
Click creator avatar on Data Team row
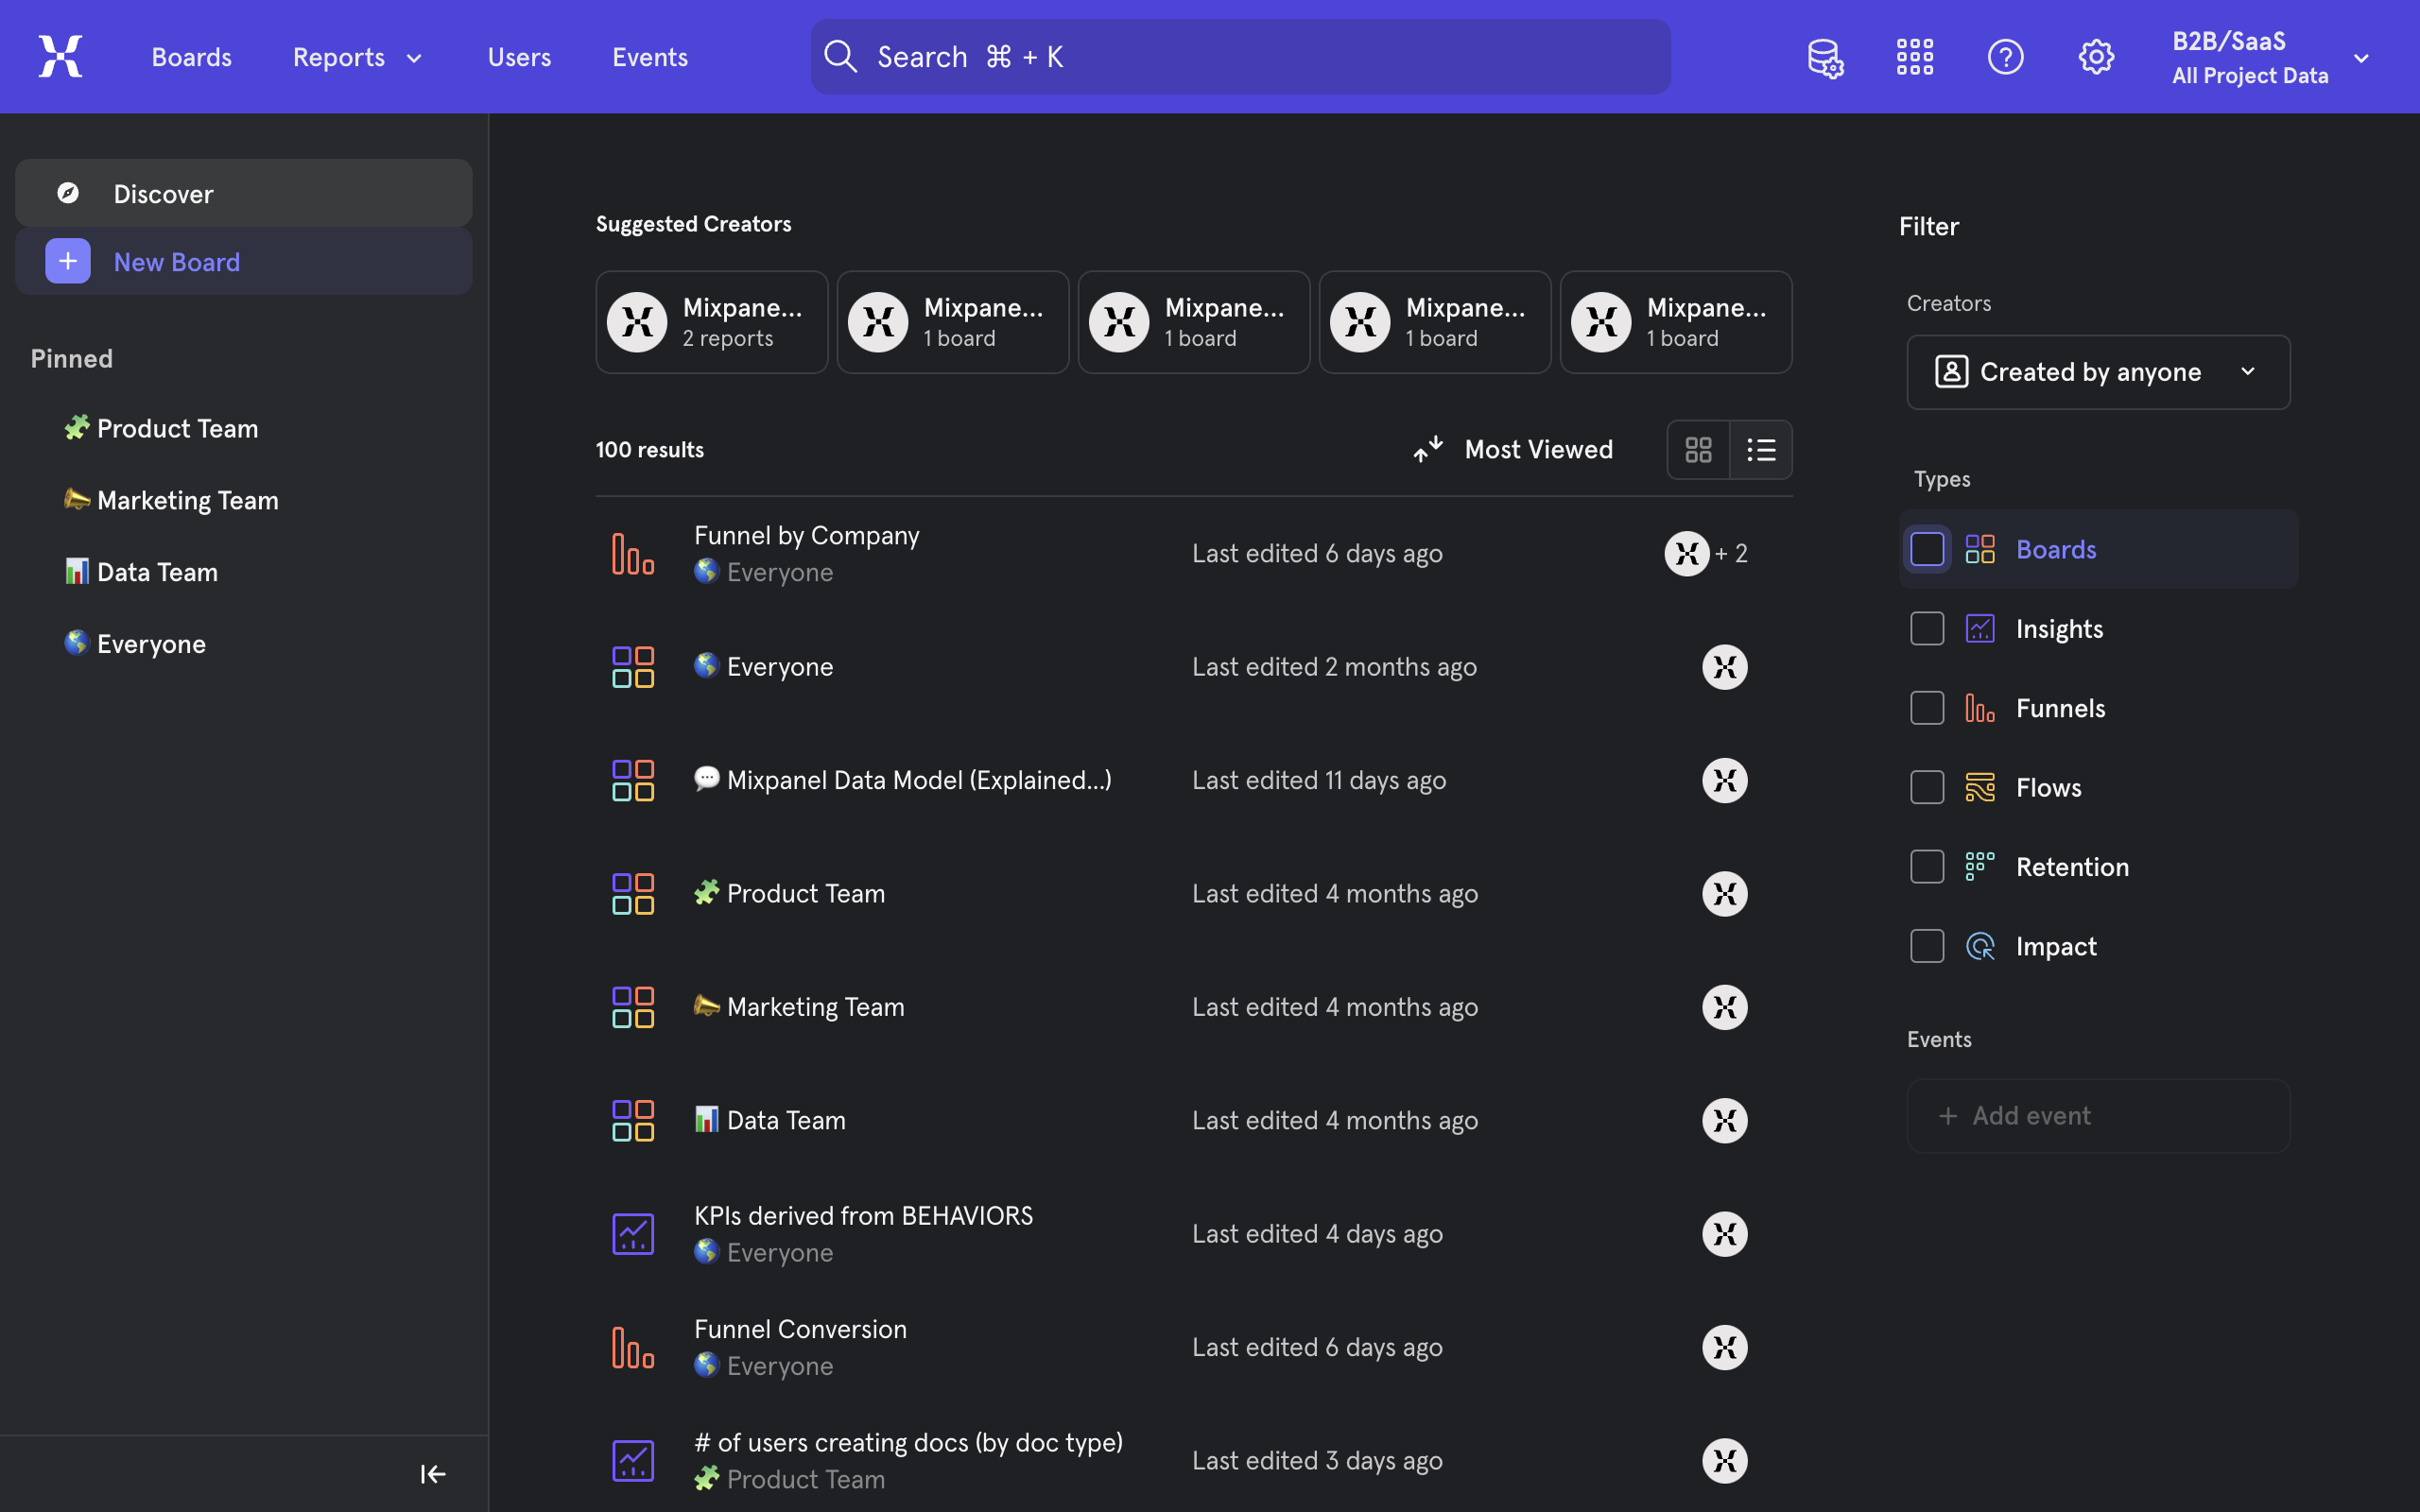(x=1725, y=1120)
